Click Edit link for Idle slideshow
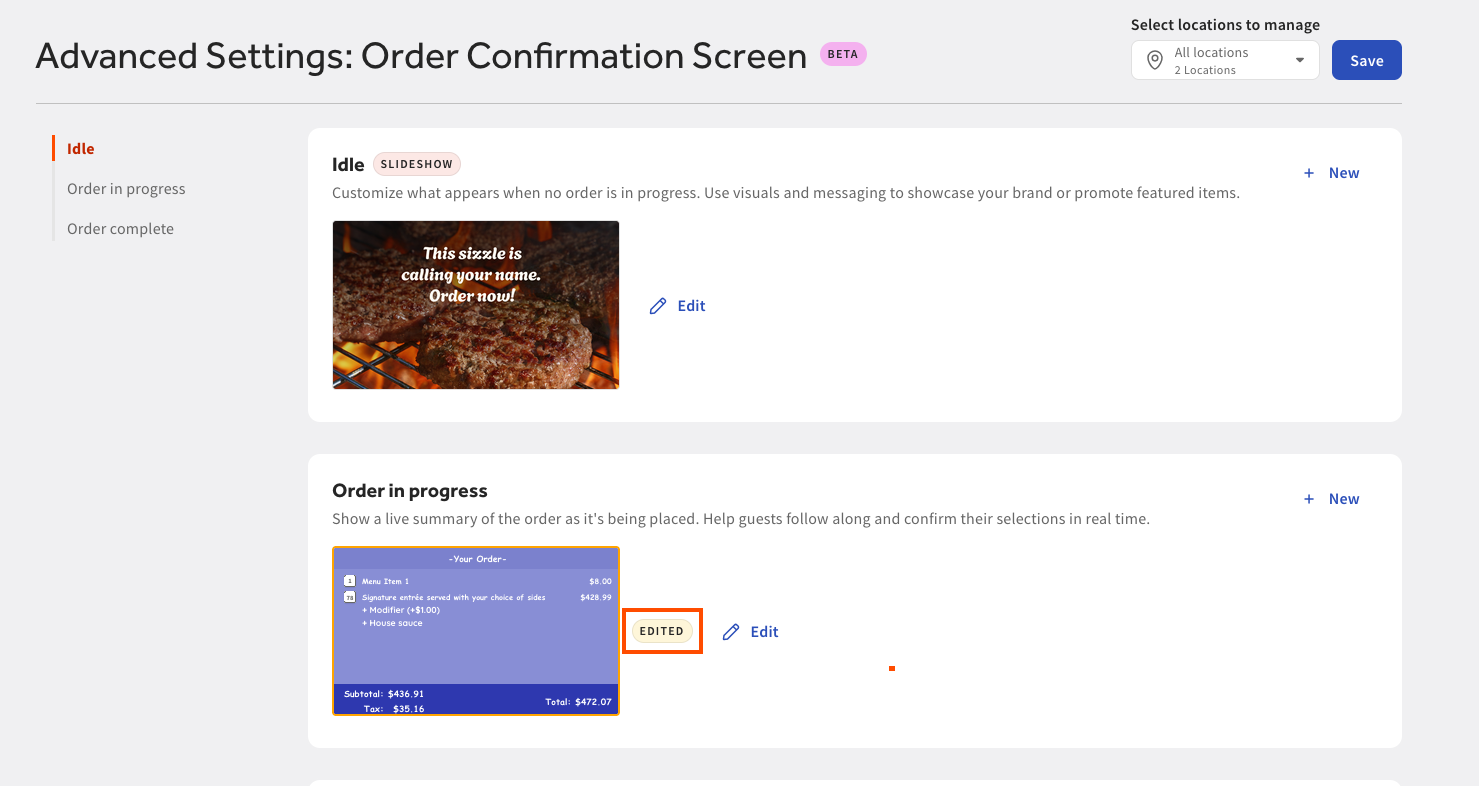This screenshot has width=1479, height=786. [691, 306]
